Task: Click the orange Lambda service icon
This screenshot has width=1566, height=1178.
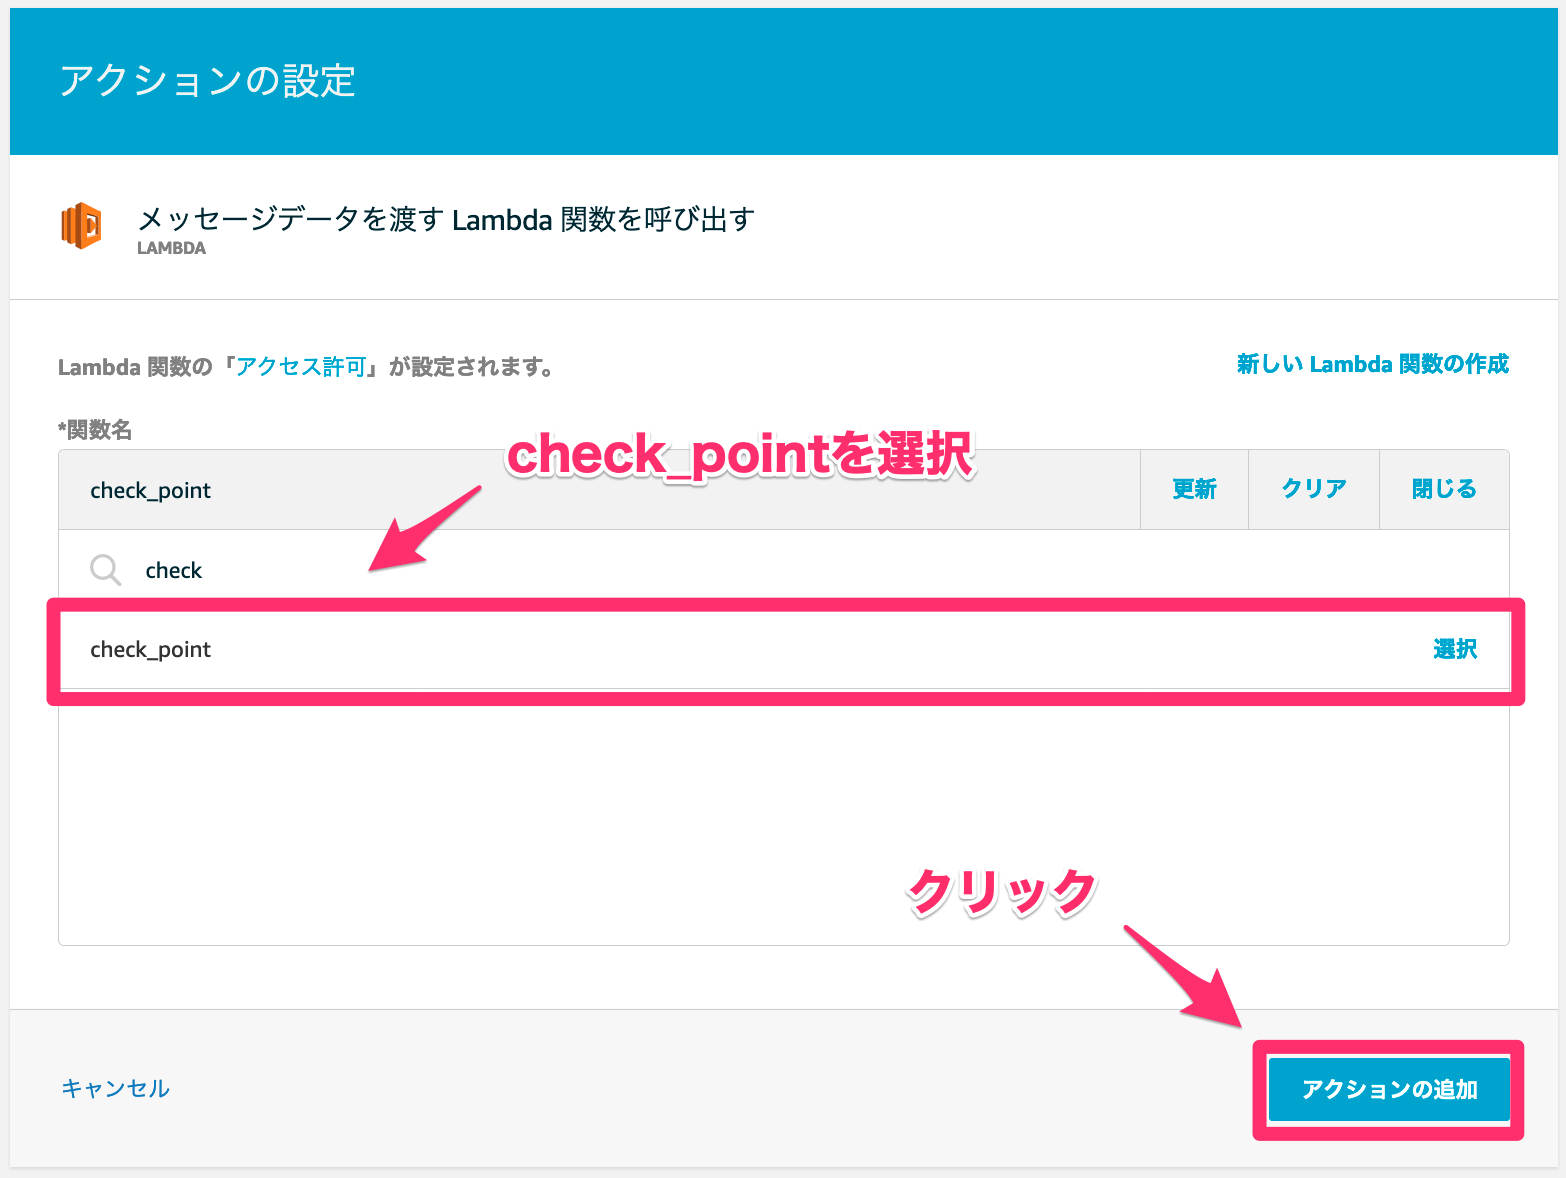Action: pyautogui.click(x=81, y=225)
